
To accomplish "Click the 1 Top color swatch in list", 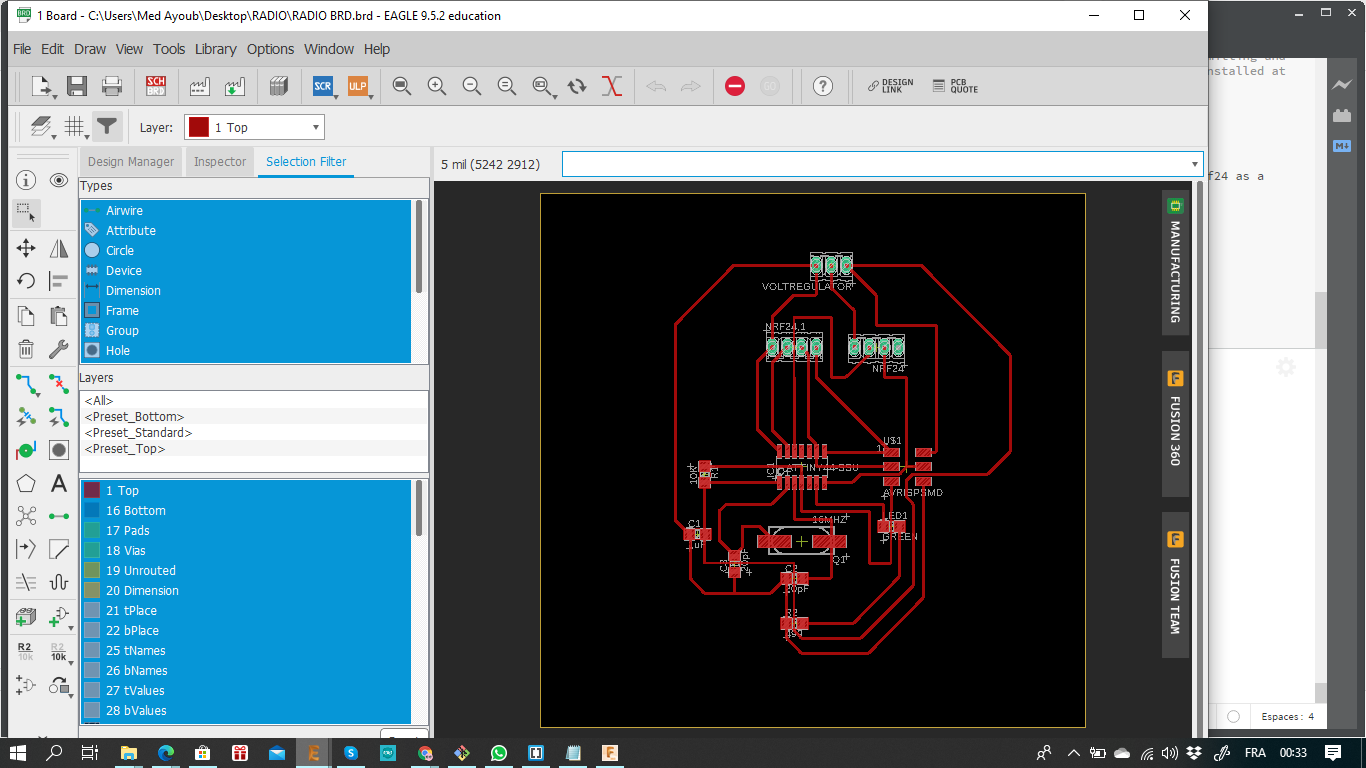I will [x=92, y=491].
